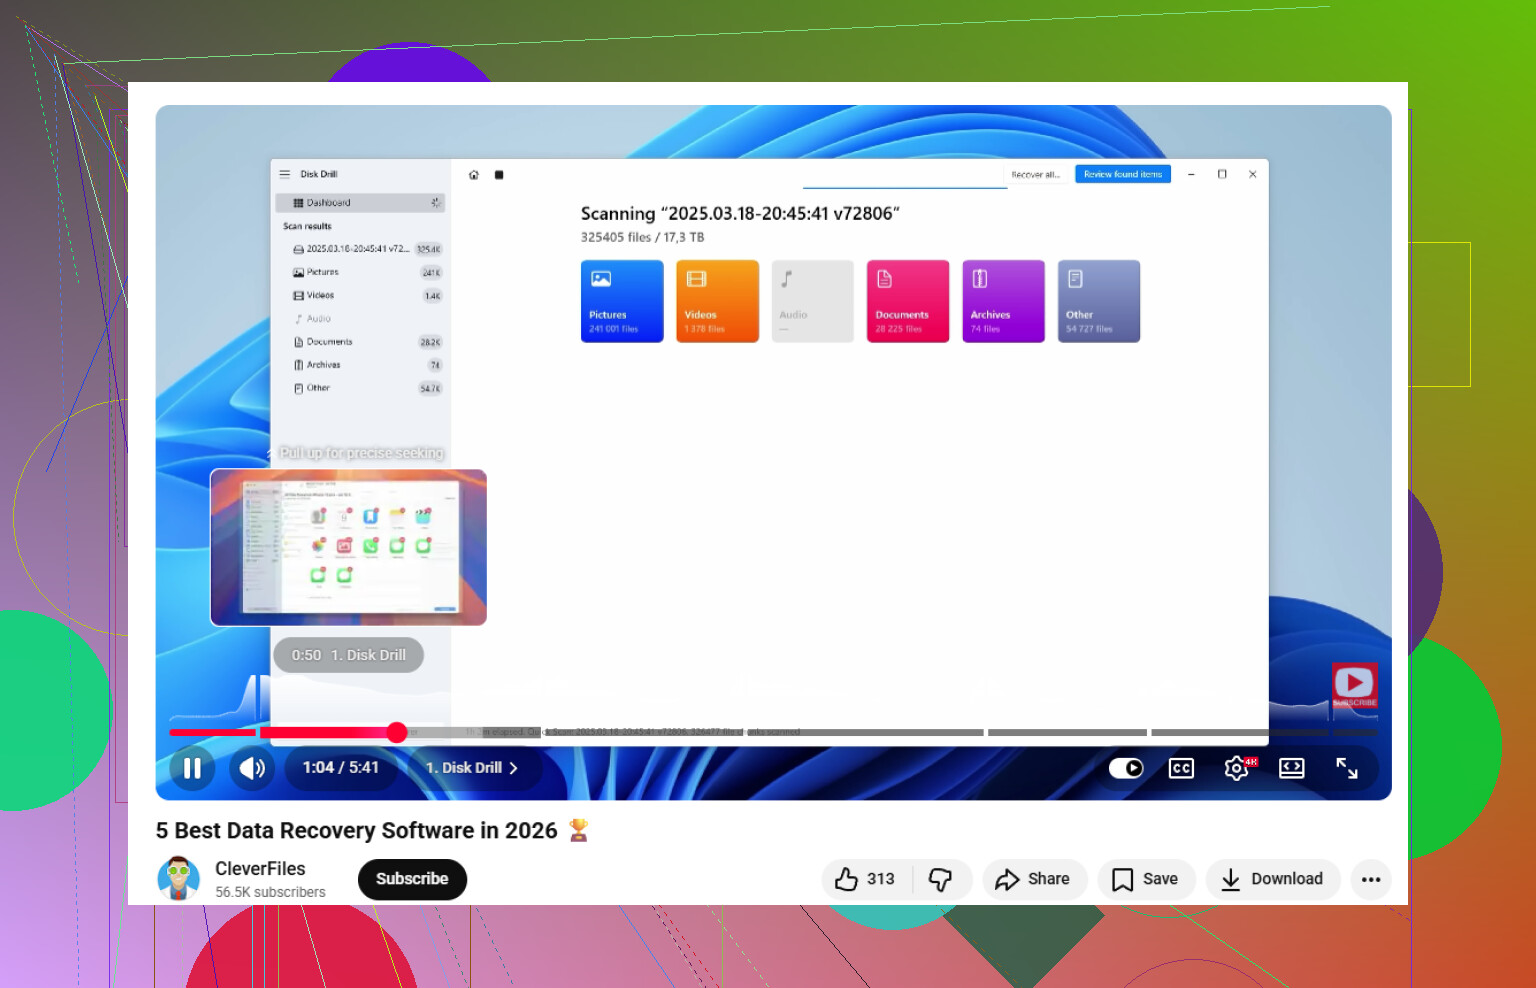Open the purple Archives category tile
This screenshot has width=1536, height=988.
[1004, 301]
